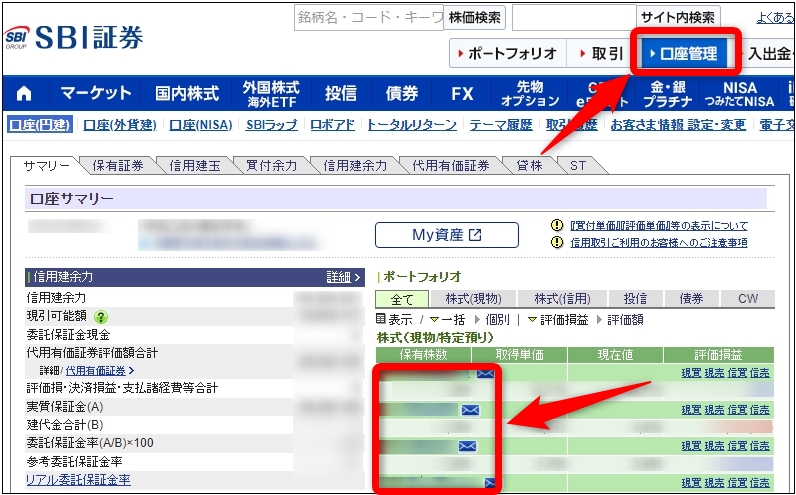Click the 株価検索 button
The height and width of the screenshot is (495, 796).
click(475, 17)
